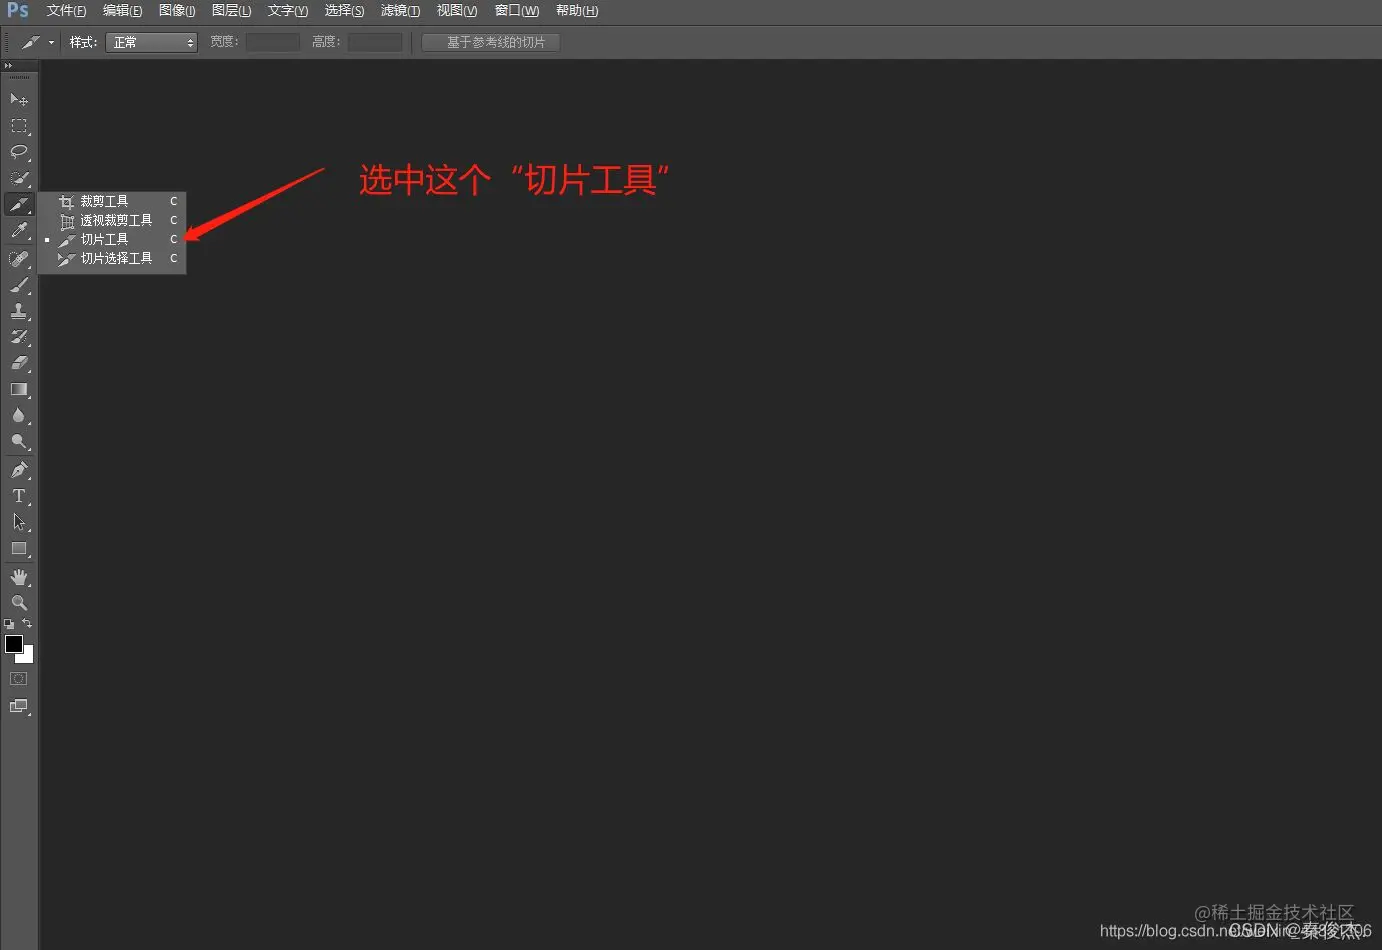Open the background color picker
Viewport: 1382px width, 950px height.
(x=28, y=657)
